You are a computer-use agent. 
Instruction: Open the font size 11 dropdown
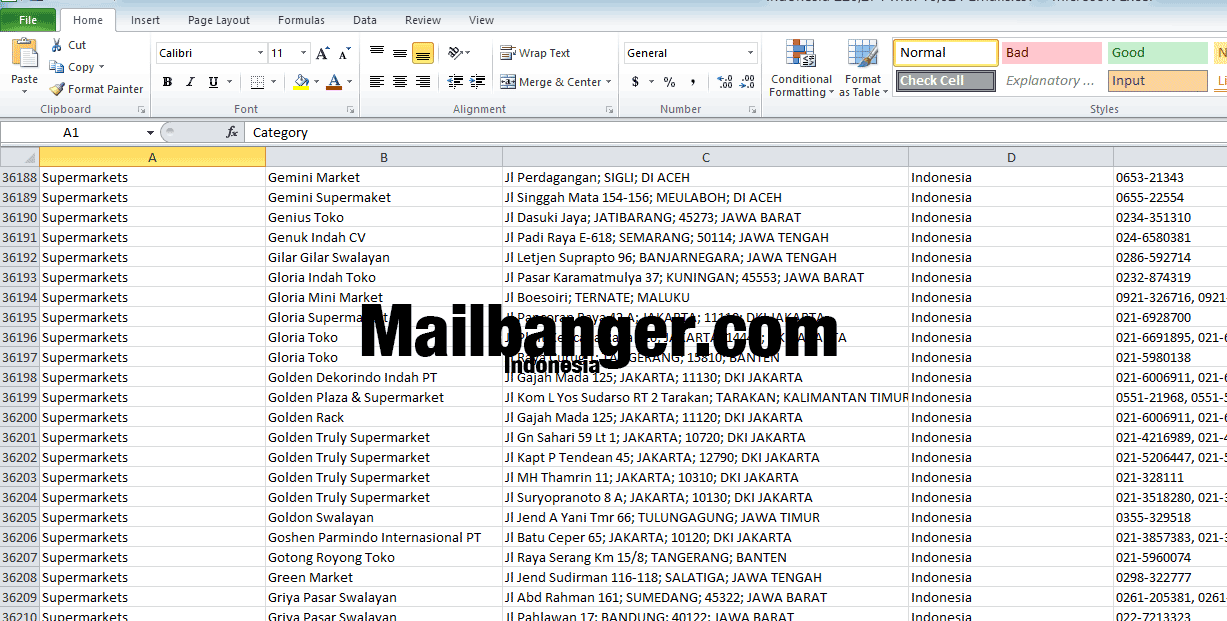pyautogui.click(x=304, y=53)
